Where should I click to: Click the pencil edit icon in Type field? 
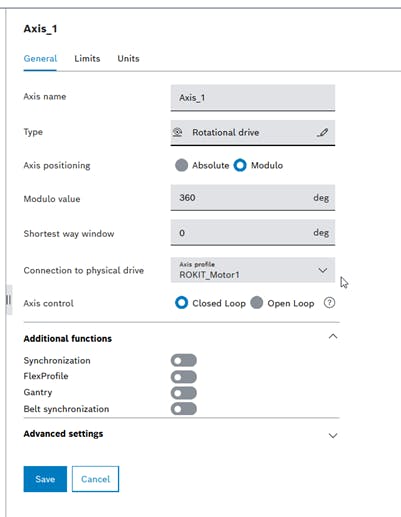click(322, 133)
